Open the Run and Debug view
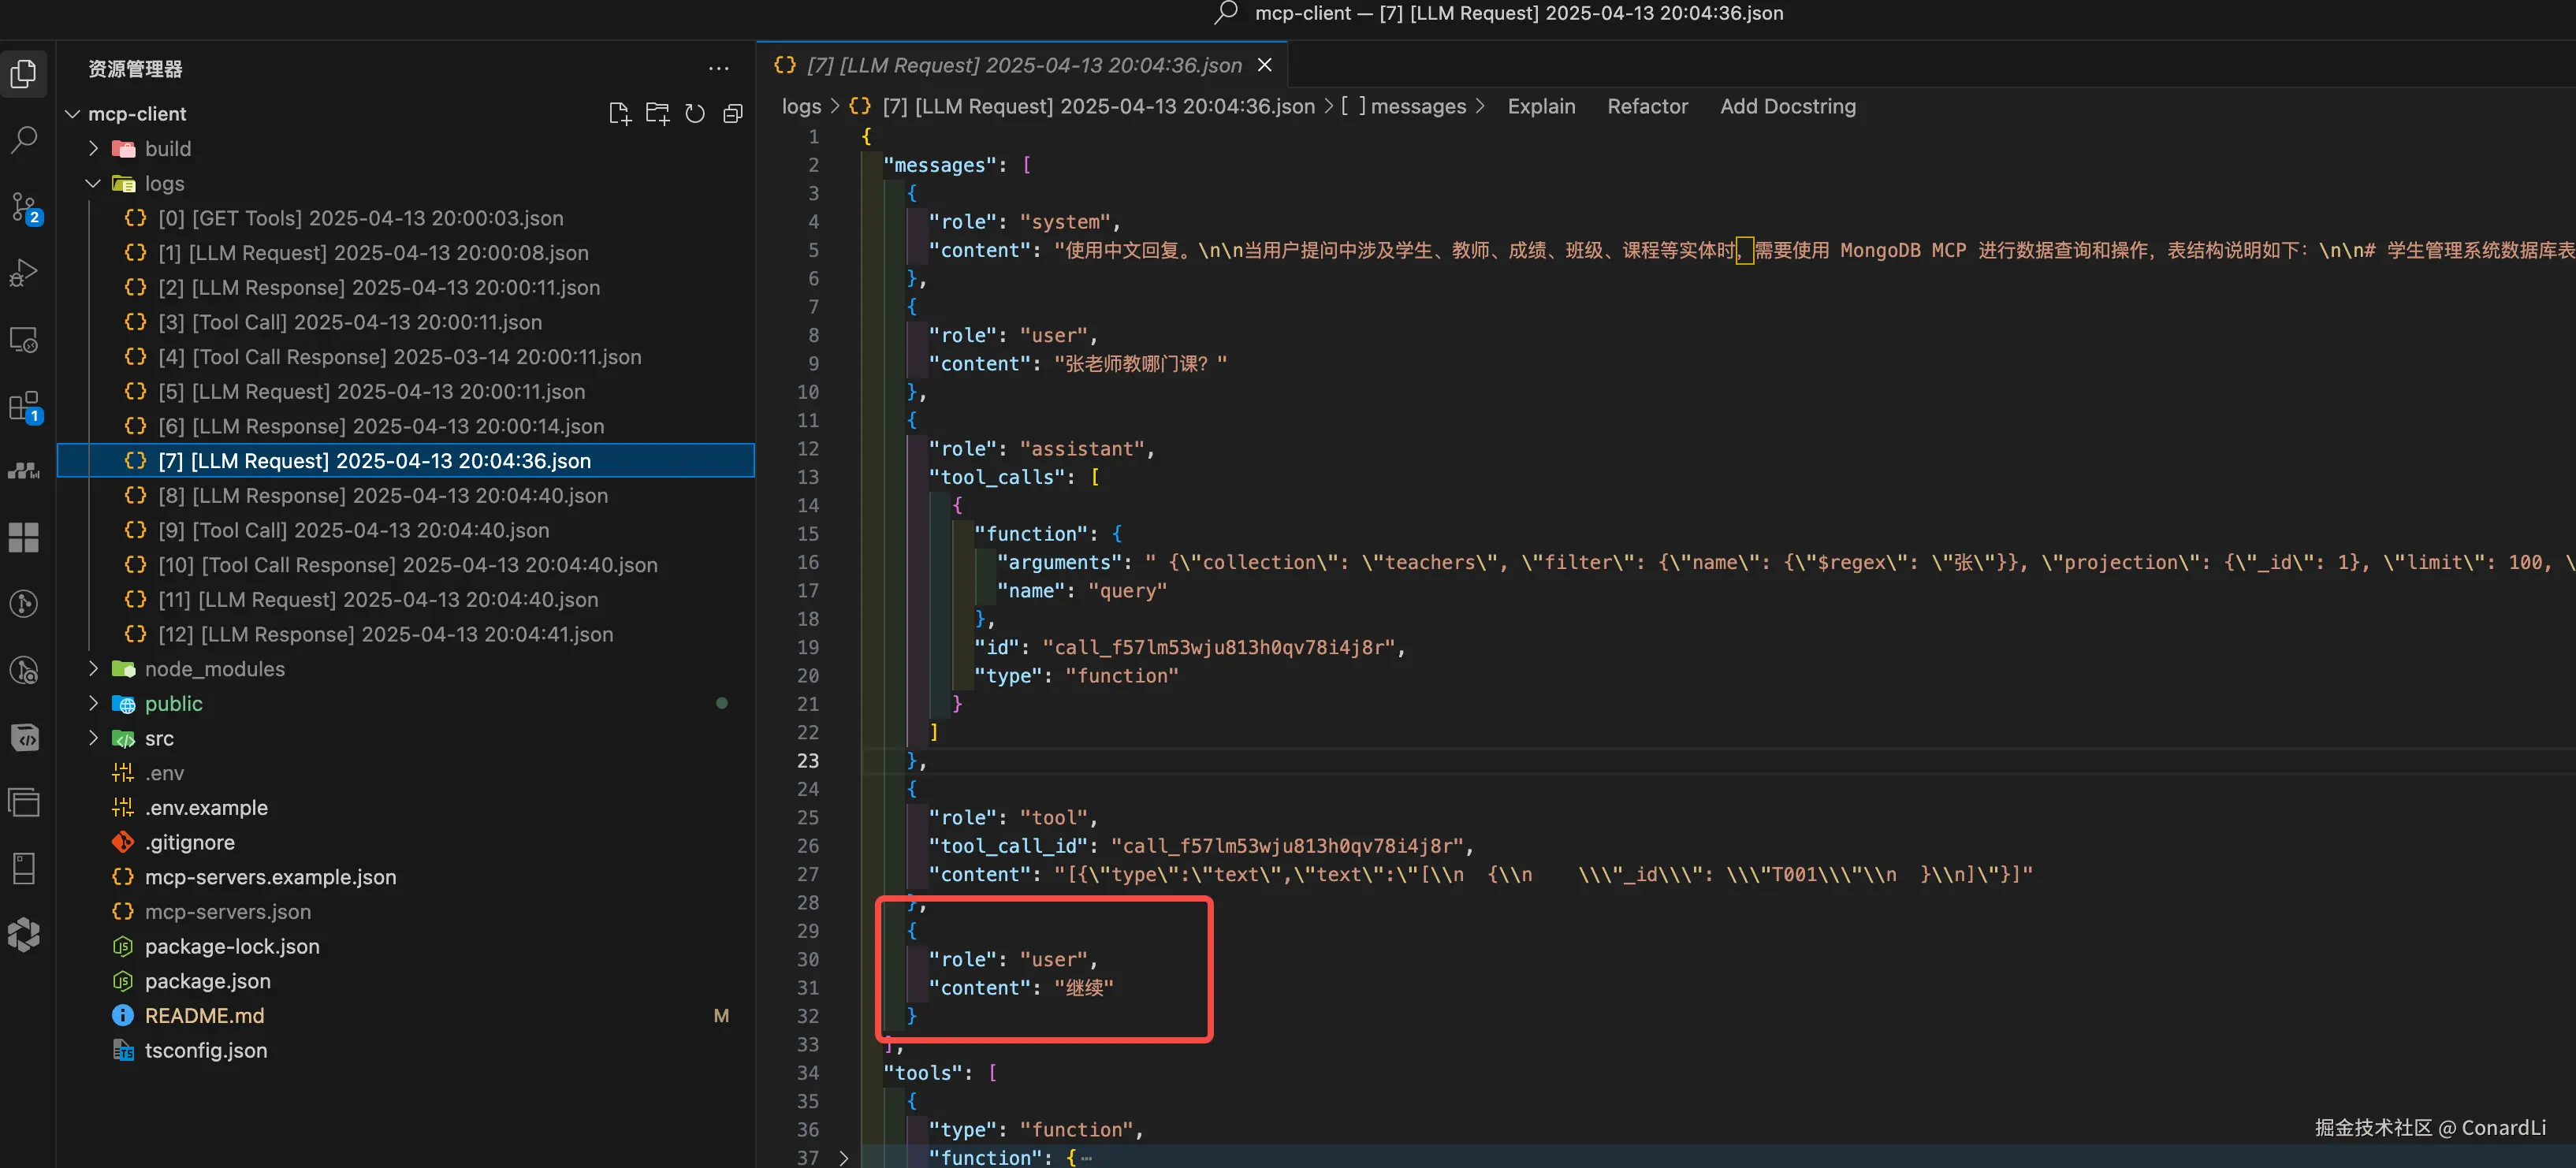Viewport: 2576px width, 1168px height. (x=24, y=273)
